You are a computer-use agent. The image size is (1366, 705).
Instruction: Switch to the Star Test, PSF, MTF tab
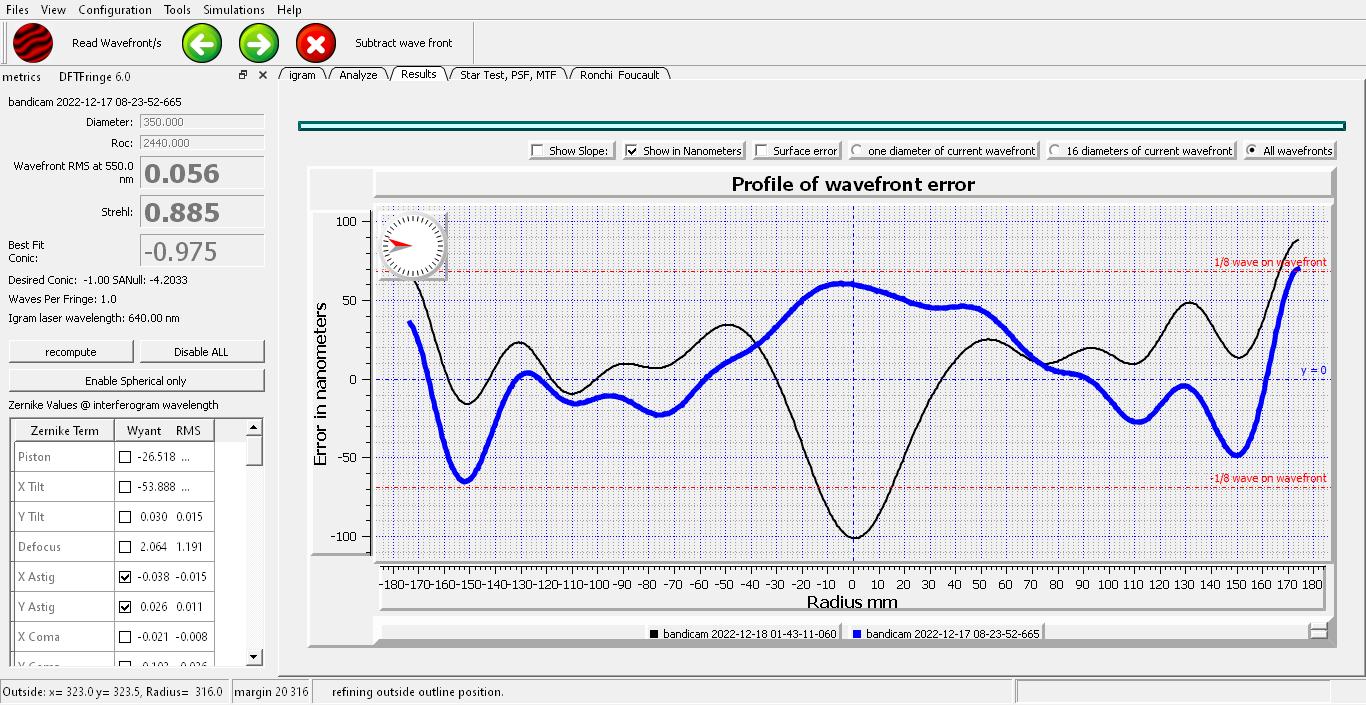tap(508, 75)
